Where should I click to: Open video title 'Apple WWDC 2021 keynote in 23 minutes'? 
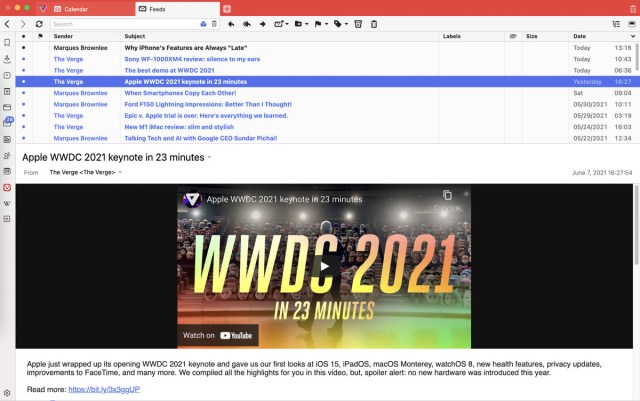click(284, 199)
